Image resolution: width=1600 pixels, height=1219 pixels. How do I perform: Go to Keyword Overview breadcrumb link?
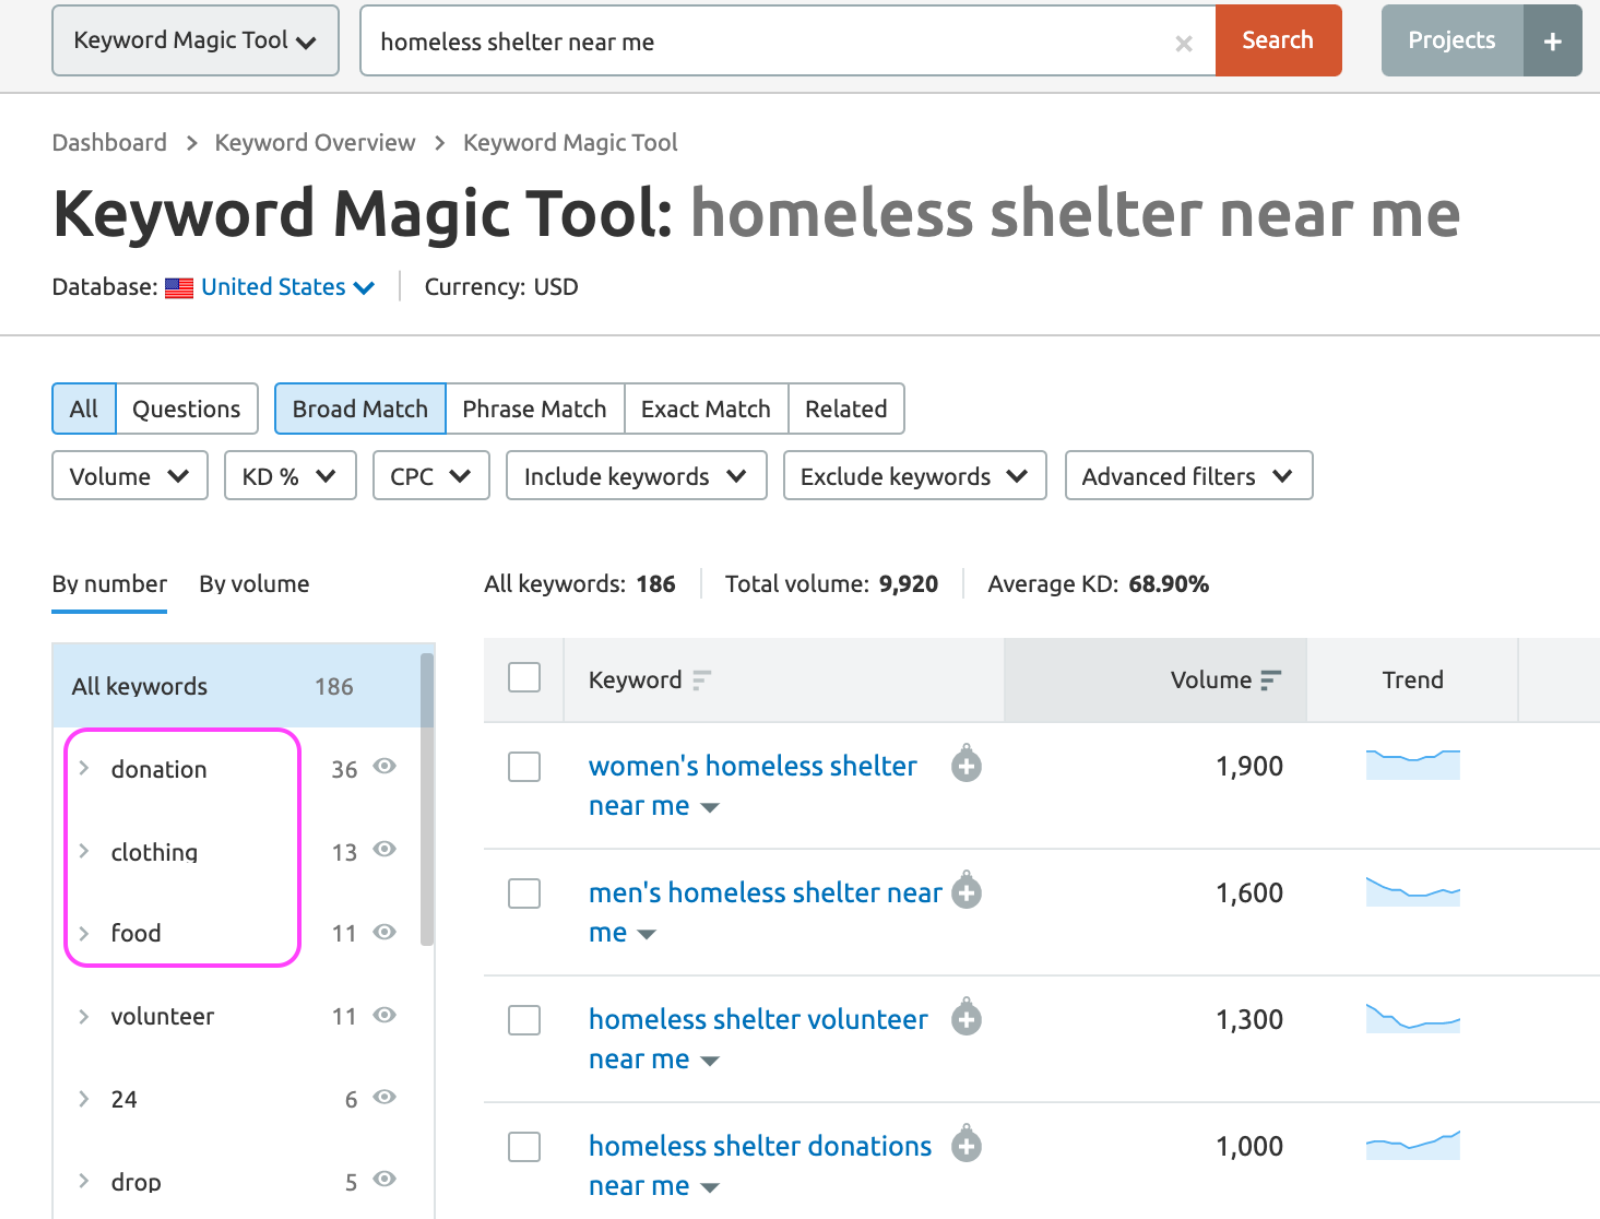315,143
